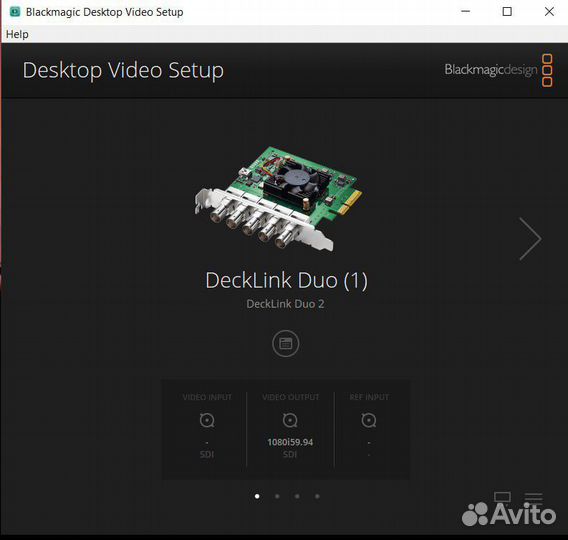Screen dimensions: 568x540
Task: Click the app icon in title bar
Action: (x=15, y=12)
